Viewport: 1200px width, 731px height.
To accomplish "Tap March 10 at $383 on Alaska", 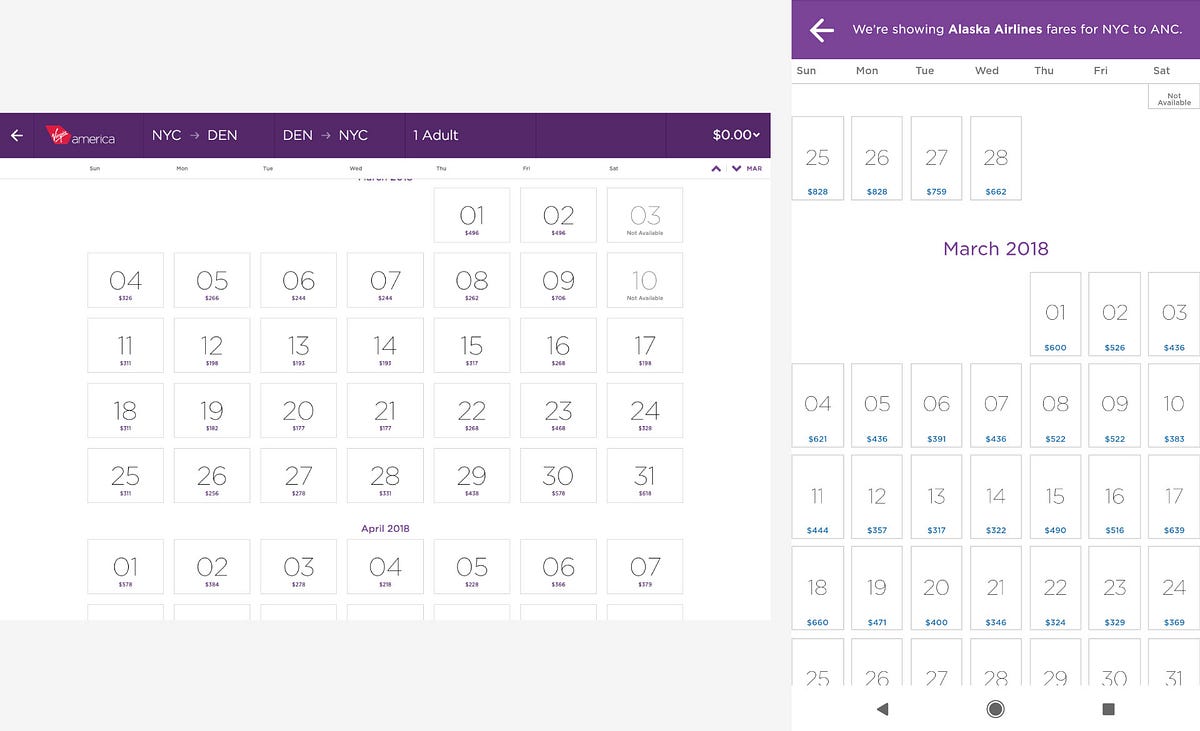I will tap(1174, 405).
